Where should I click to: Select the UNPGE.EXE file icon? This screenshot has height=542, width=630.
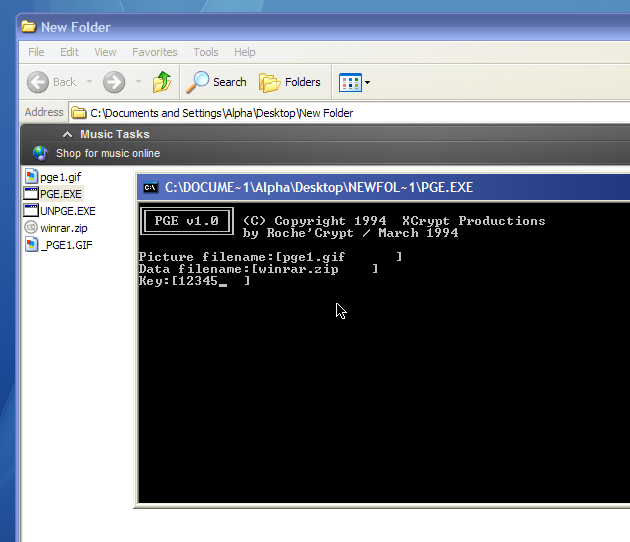point(31,211)
